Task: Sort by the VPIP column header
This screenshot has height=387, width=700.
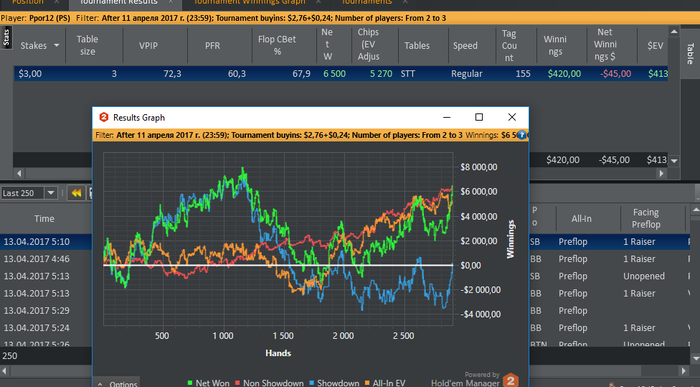Action: coord(155,46)
